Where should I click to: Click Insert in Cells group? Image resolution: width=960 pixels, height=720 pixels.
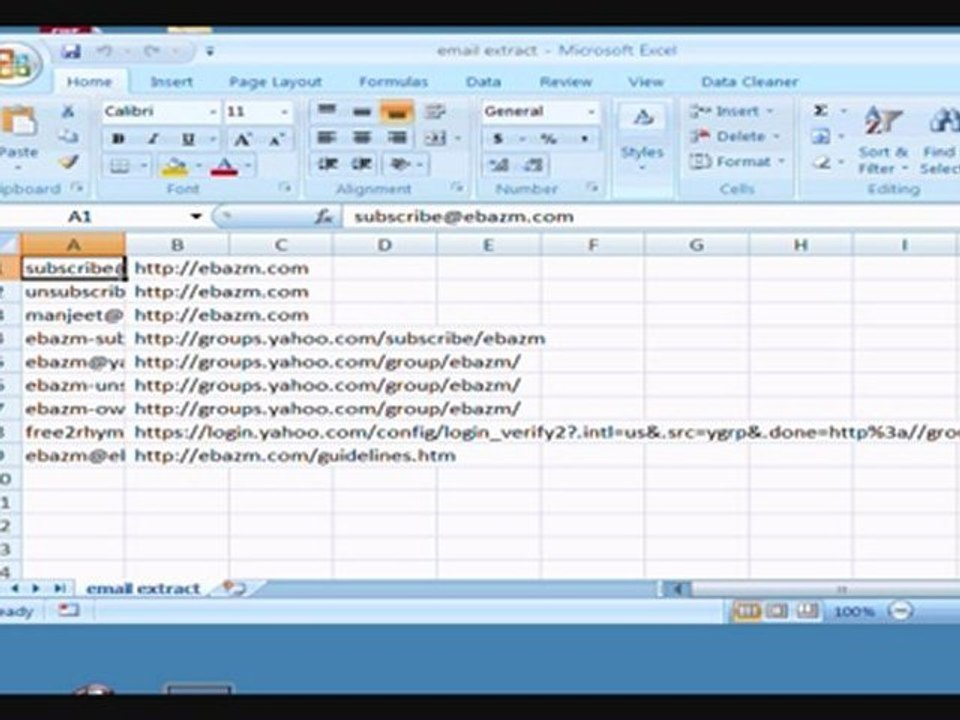731,111
